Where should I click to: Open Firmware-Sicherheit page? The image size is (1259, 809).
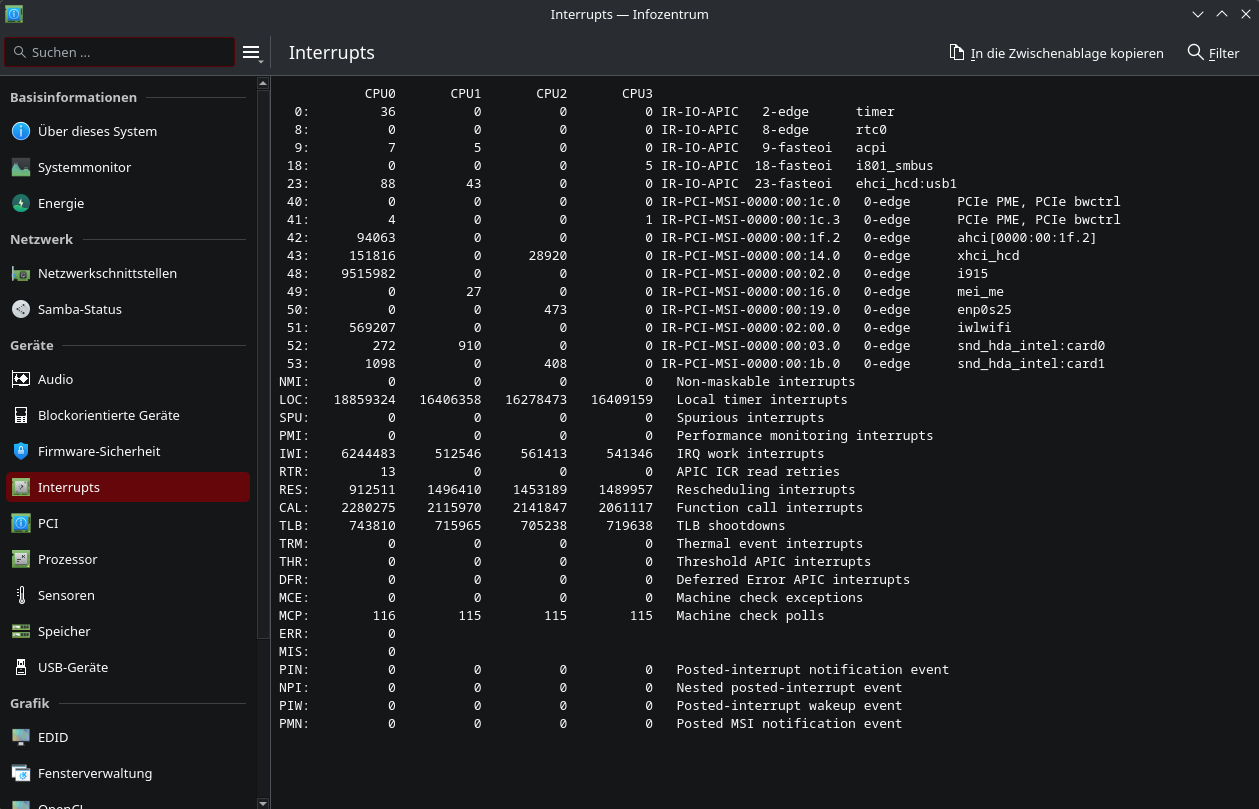[x=128, y=451]
